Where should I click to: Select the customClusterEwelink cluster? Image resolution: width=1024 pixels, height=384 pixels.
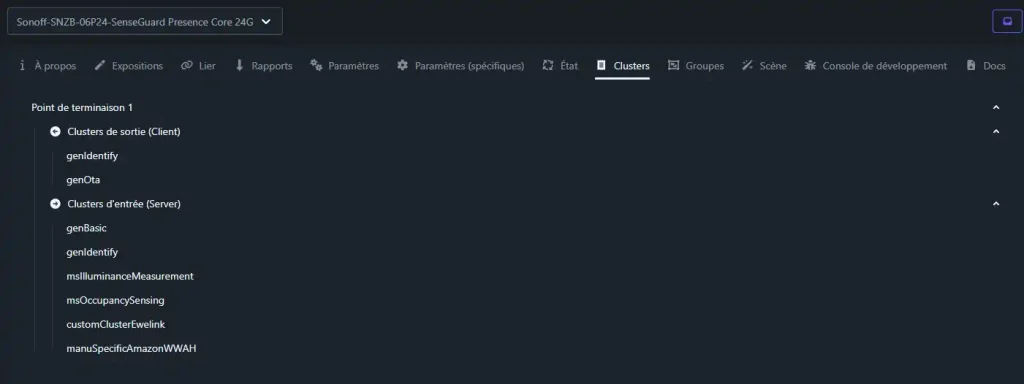(116, 325)
